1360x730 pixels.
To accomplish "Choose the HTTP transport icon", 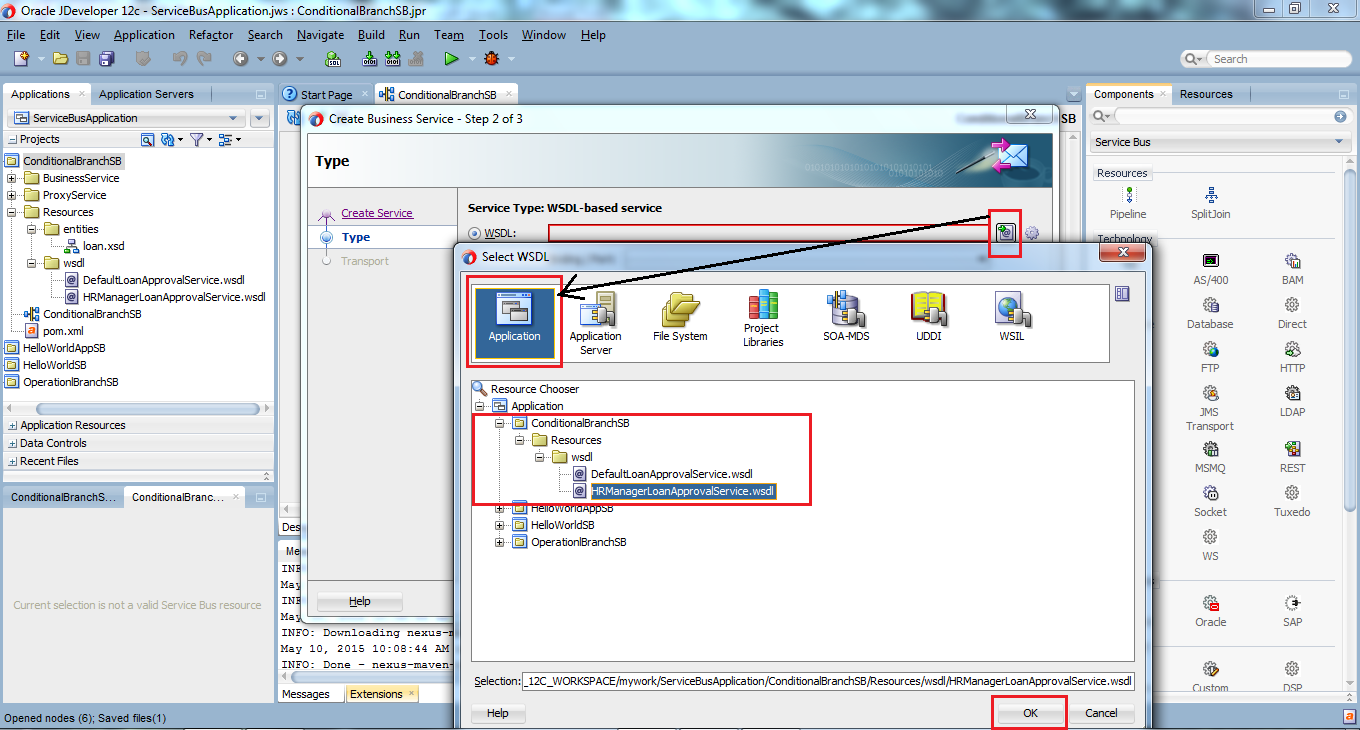I will pos(1292,356).
